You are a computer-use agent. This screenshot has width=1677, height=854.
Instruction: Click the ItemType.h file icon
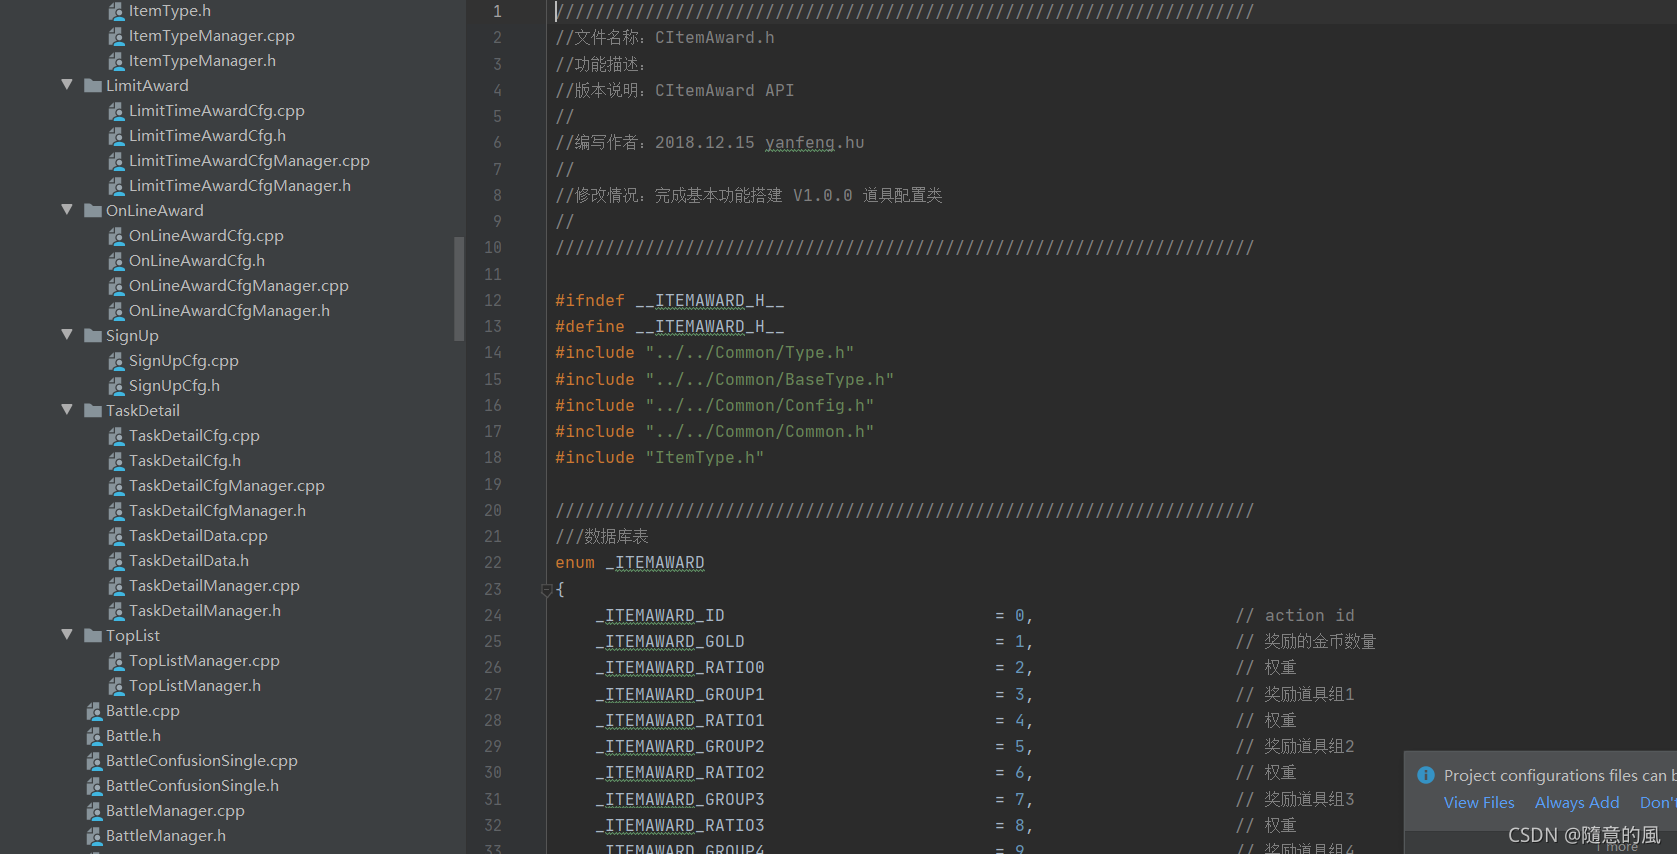point(116,11)
